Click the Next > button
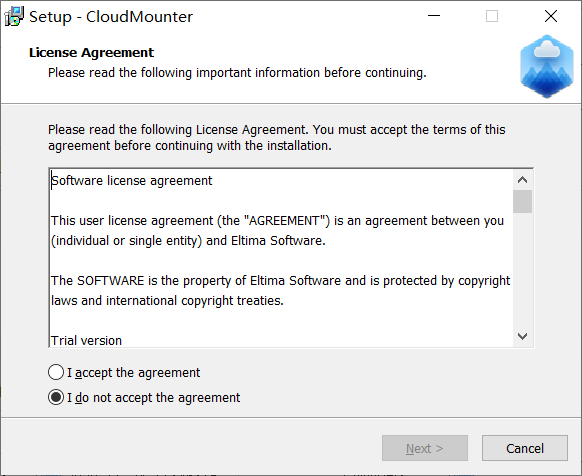This screenshot has height=476, width=582. tap(425, 448)
